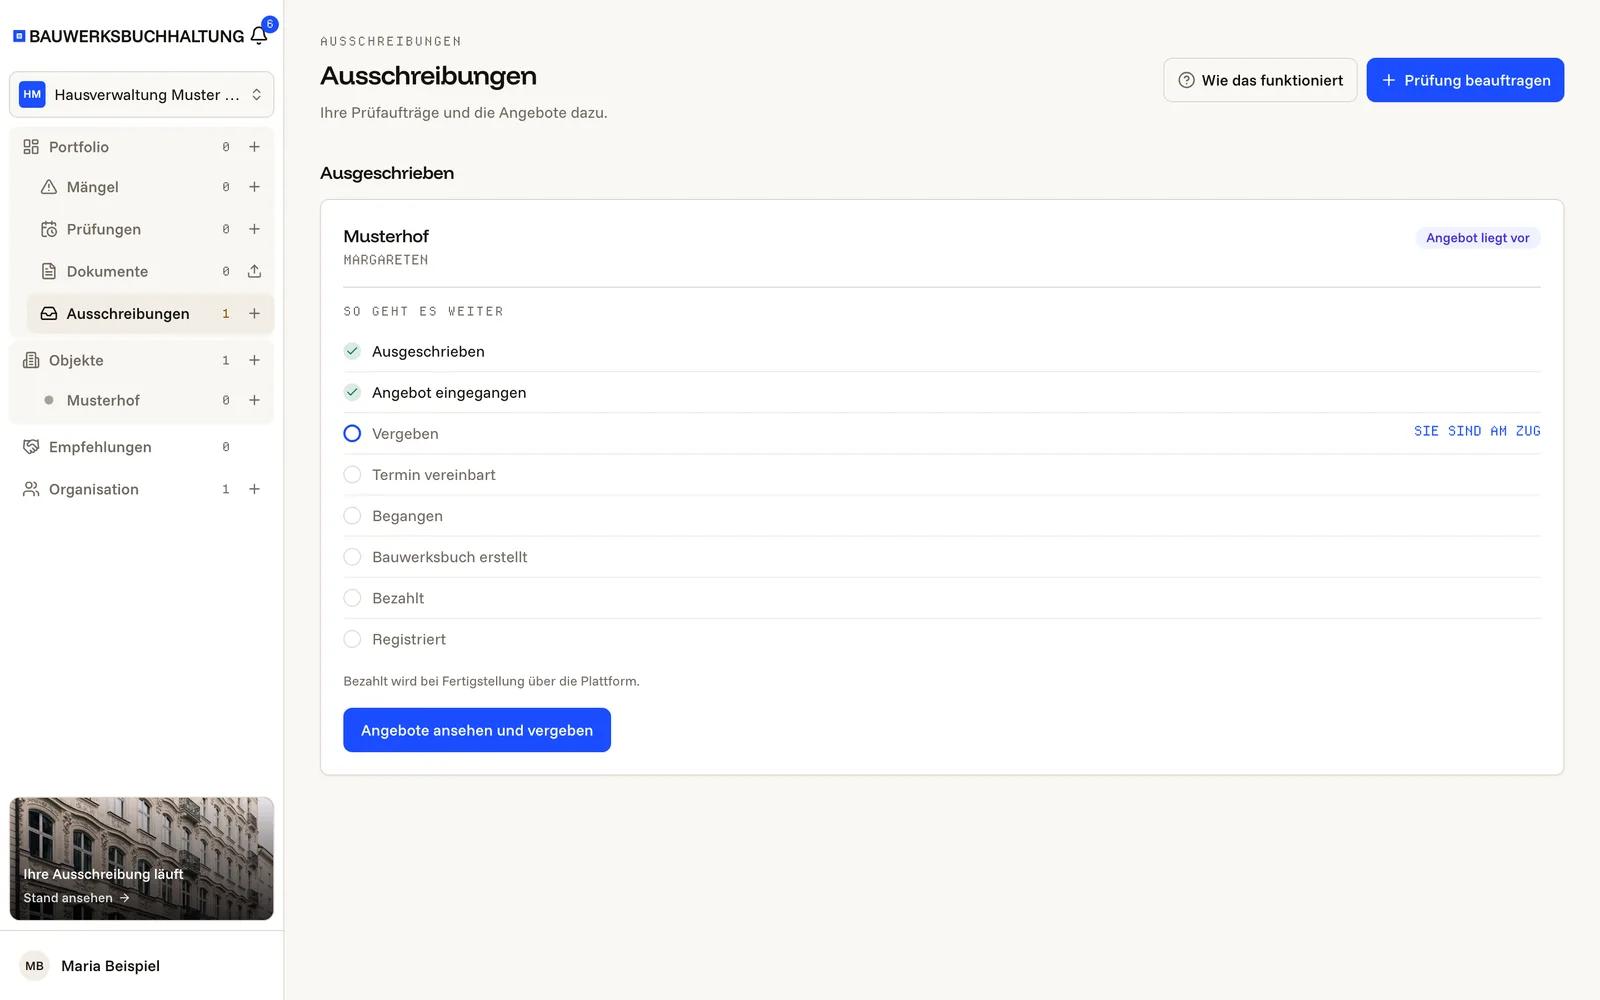
Task: Click the Angebot liegt vor status badge
Action: click(1478, 238)
